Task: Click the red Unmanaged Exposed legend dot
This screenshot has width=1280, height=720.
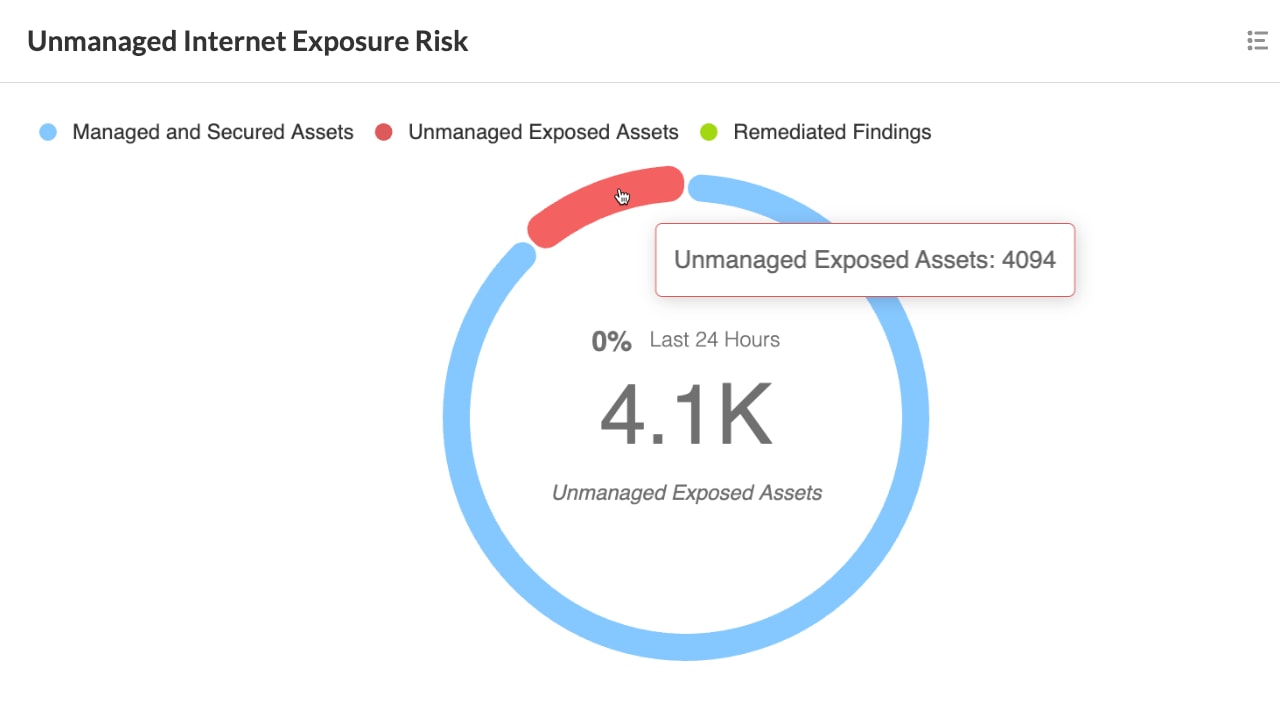Action: 383,132
